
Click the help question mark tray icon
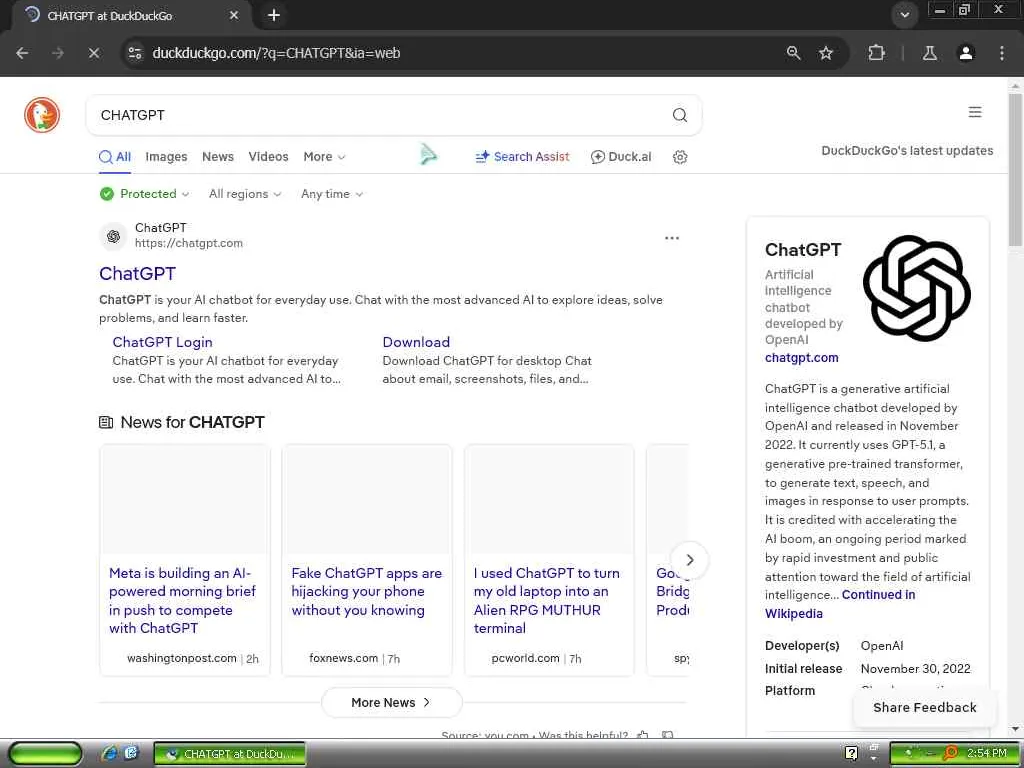851,754
